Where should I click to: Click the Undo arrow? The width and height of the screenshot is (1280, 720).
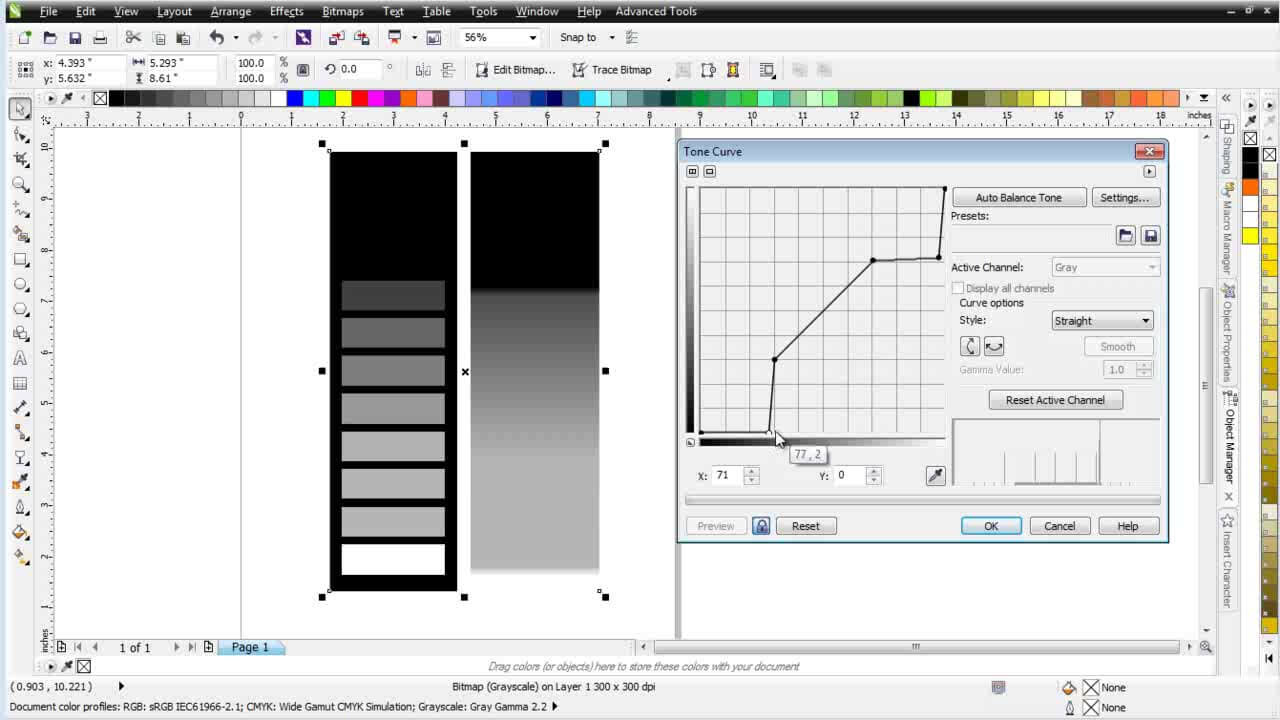tap(217, 38)
